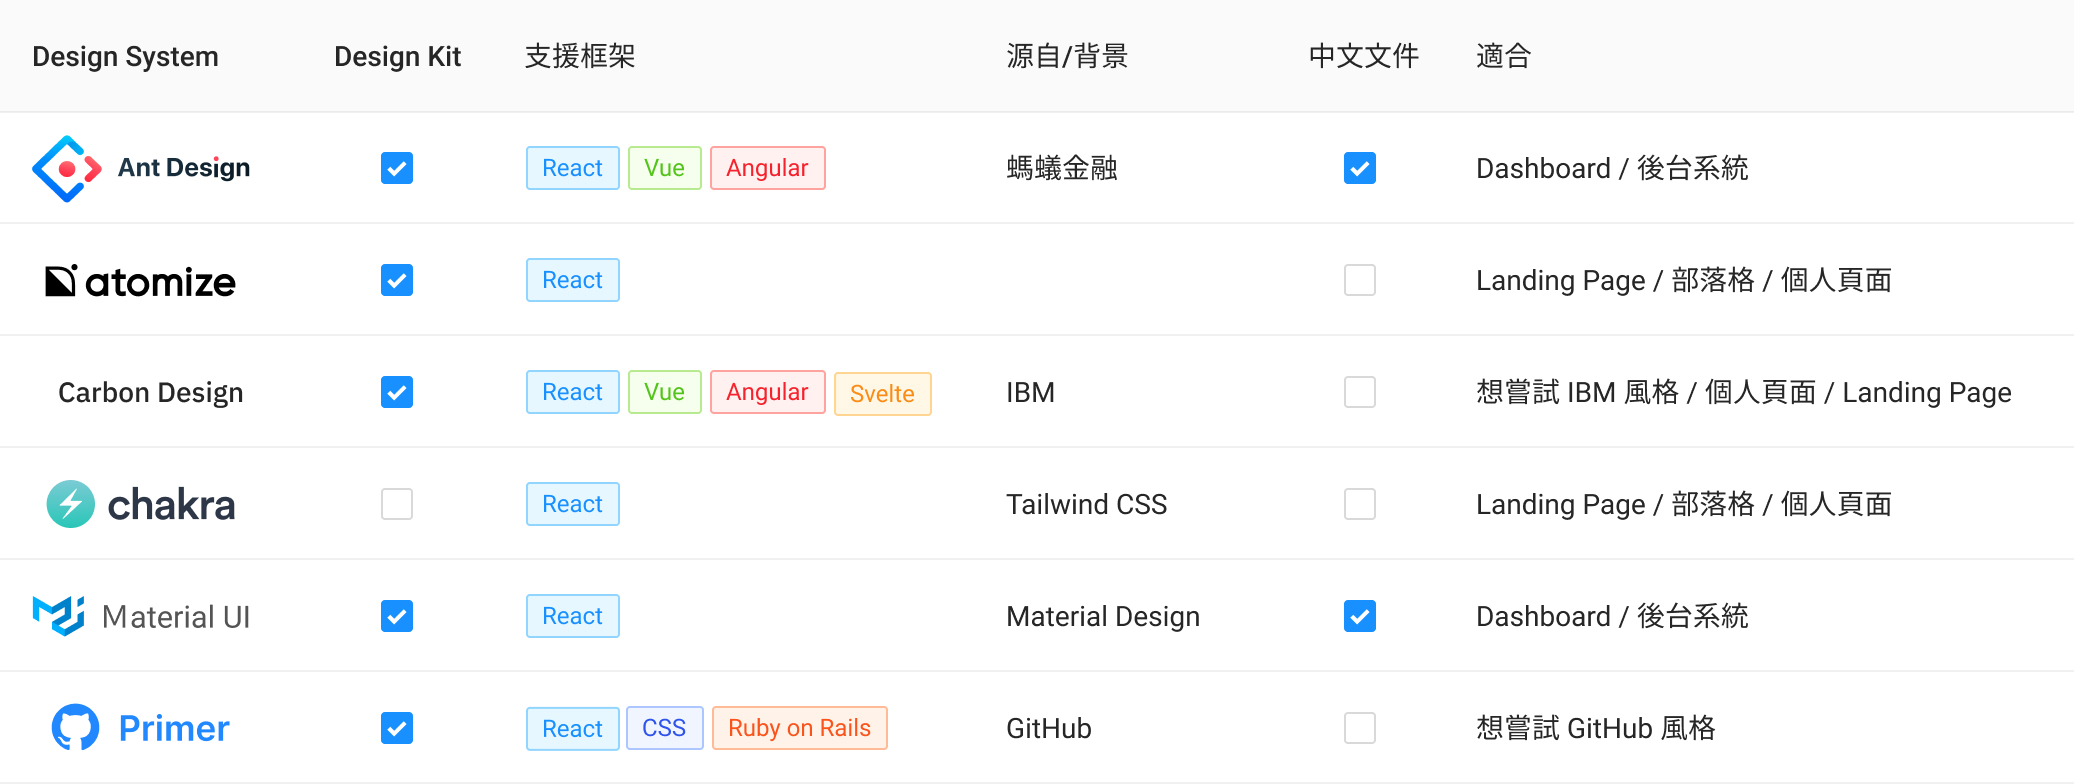Click the Vue tag in Carbon Design row

[x=665, y=392]
